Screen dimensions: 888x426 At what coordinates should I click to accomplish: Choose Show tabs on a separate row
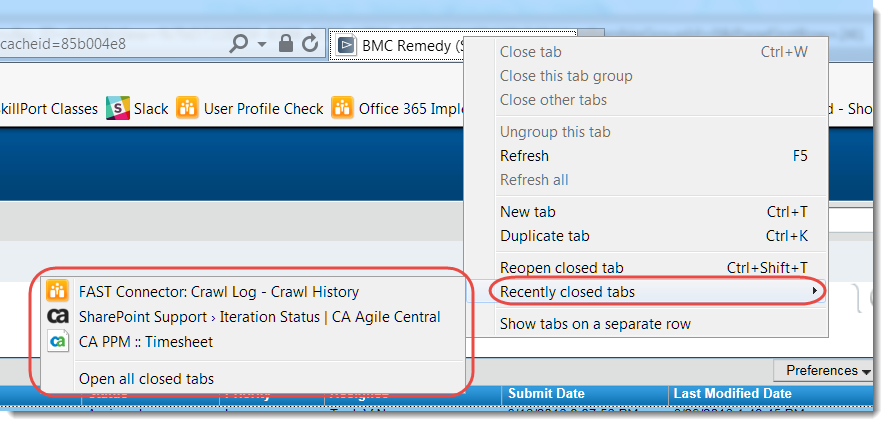595,324
